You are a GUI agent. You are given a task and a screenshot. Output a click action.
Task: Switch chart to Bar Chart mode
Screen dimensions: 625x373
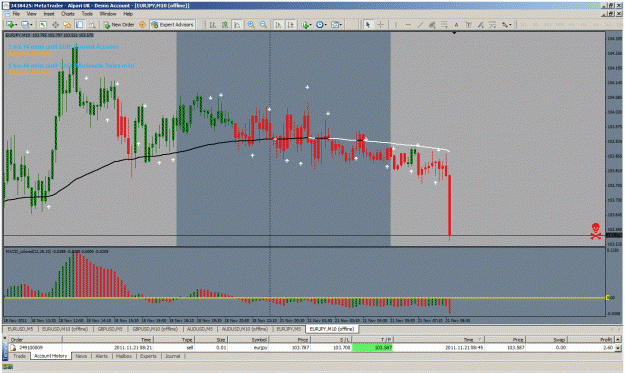[212, 25]
